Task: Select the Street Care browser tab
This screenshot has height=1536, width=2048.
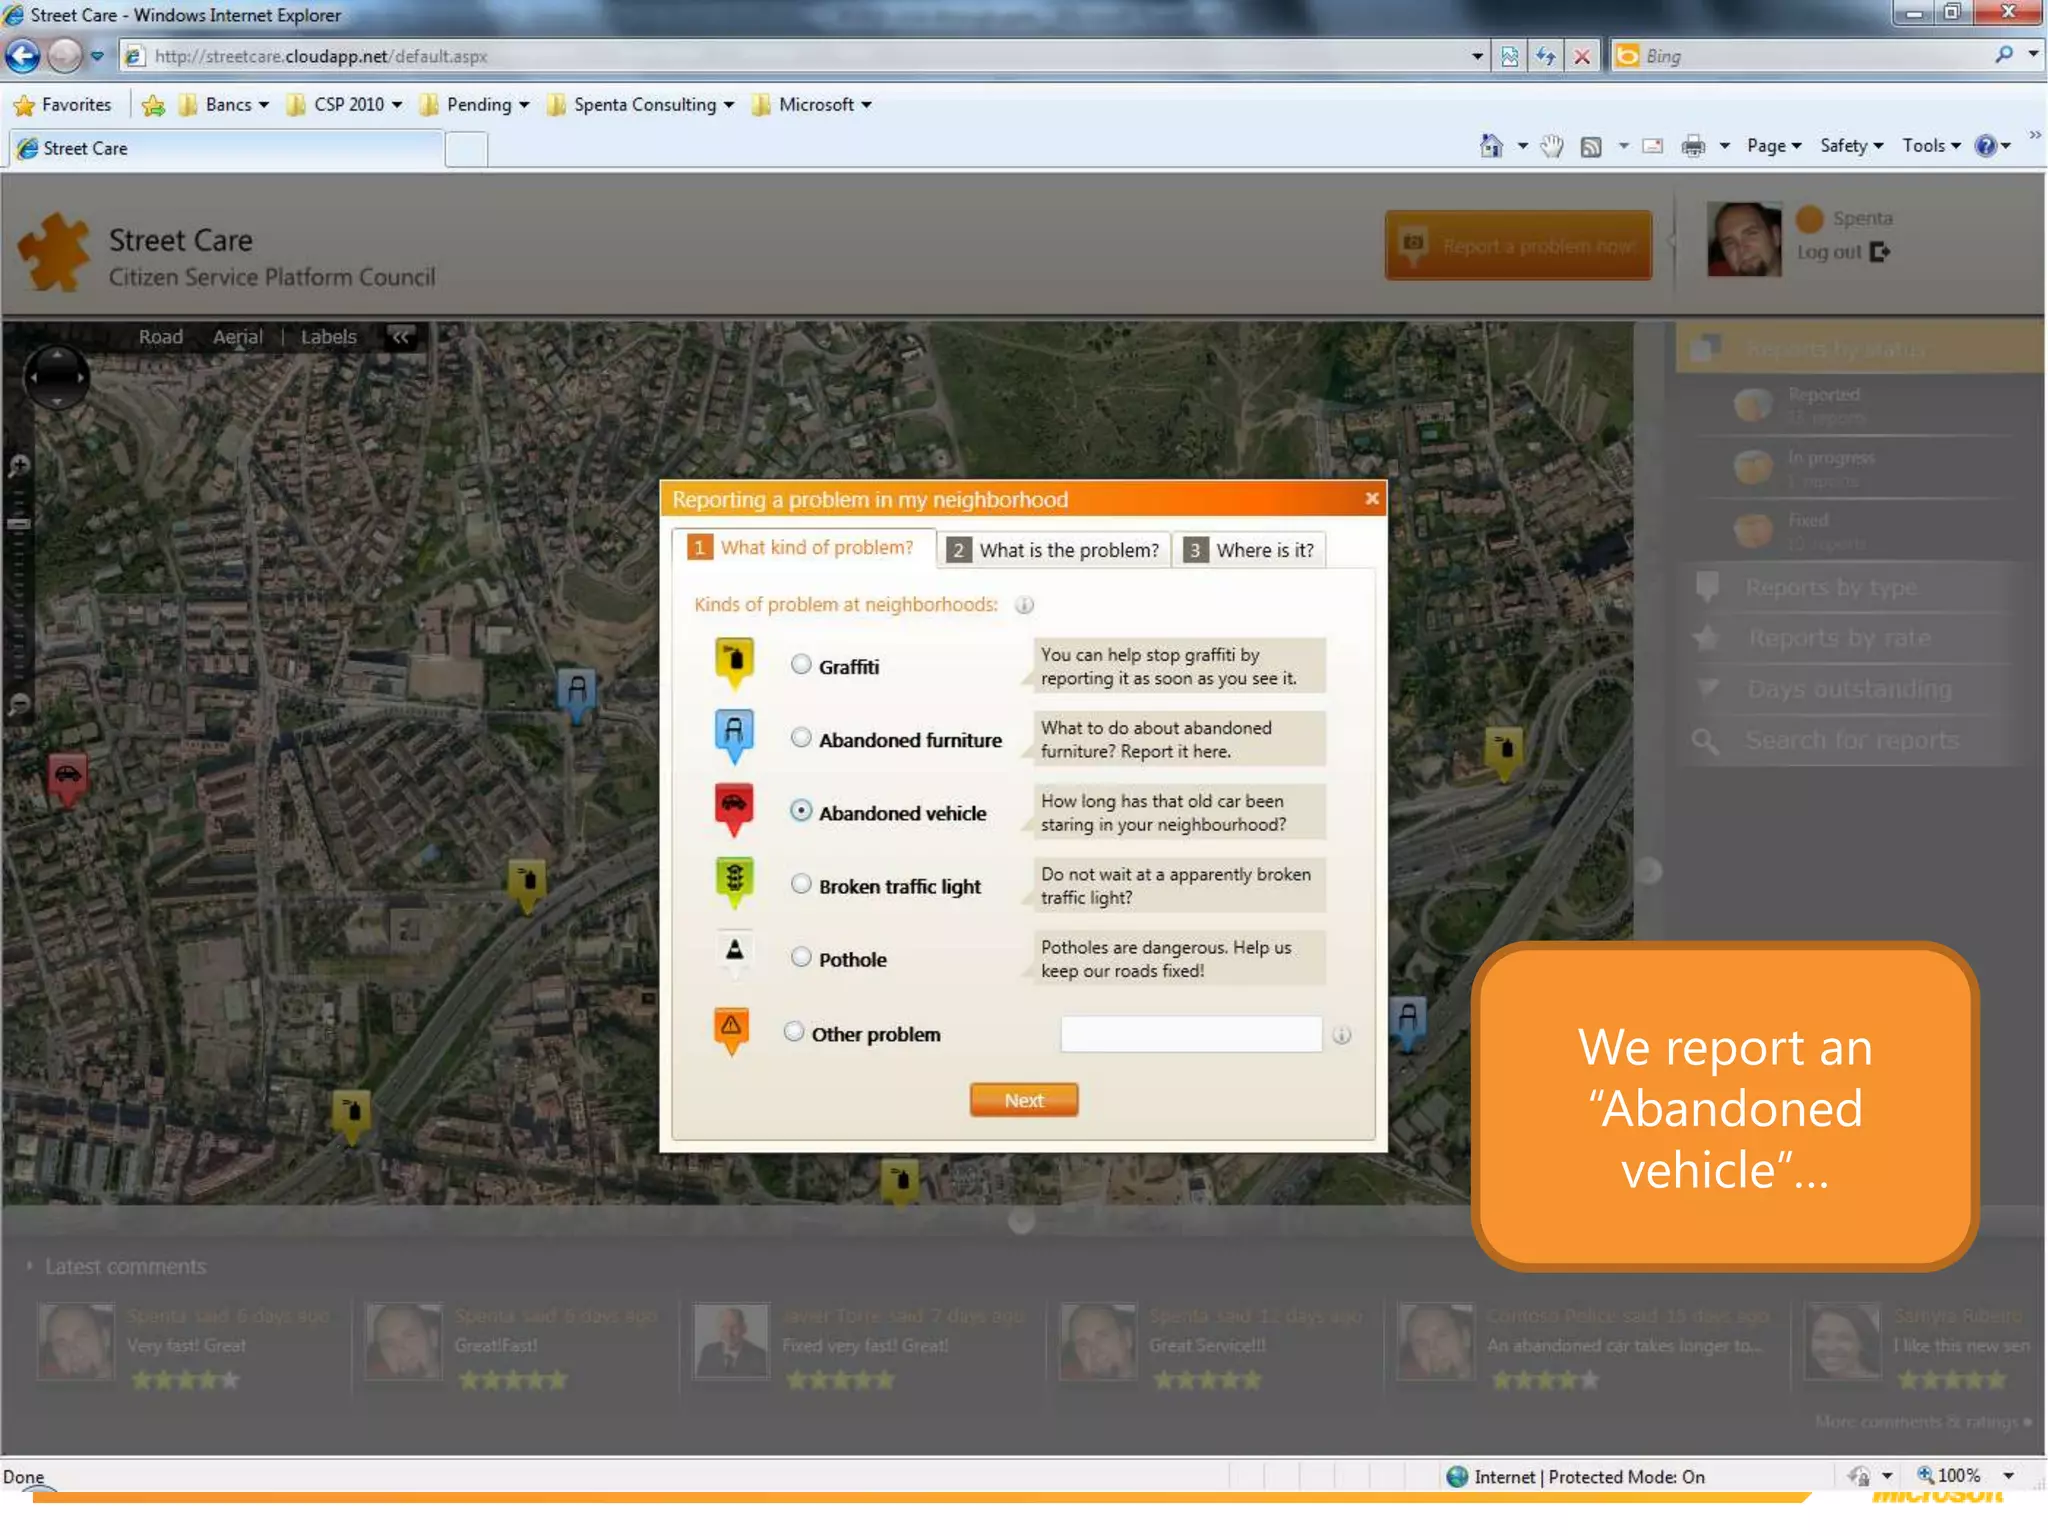Action: click(226, 148)
